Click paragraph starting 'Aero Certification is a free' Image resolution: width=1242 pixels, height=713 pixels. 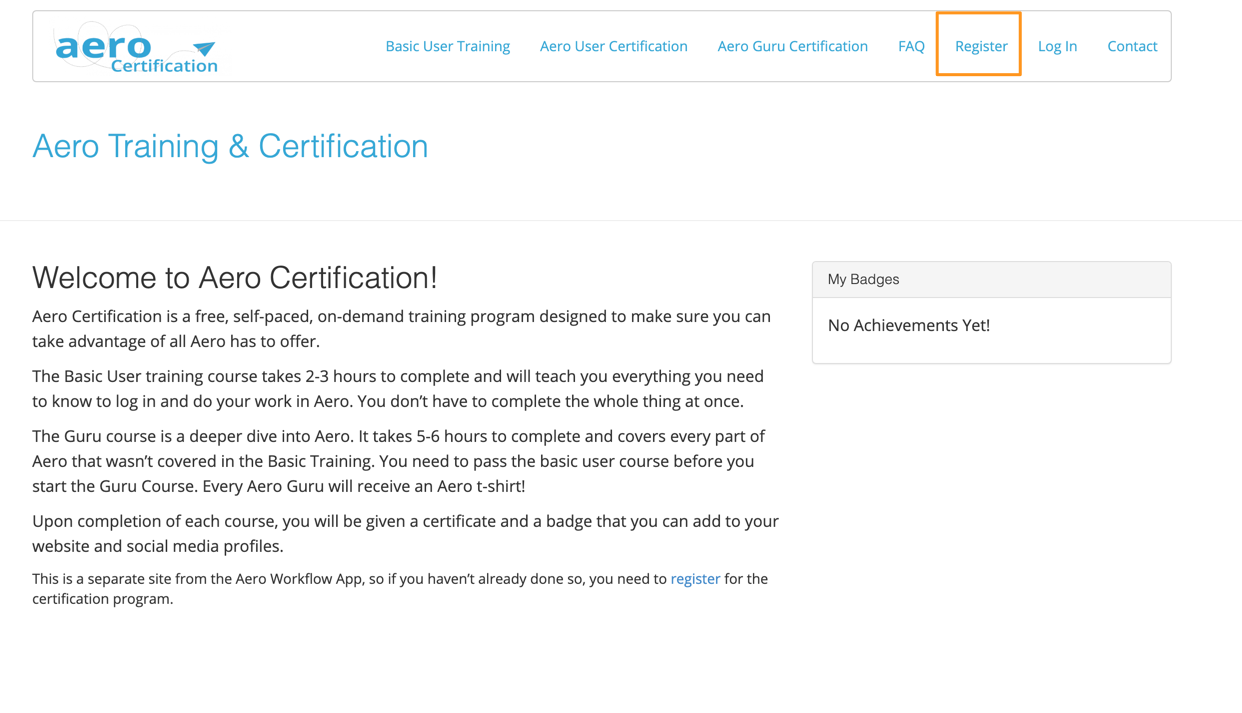(402, 329)
